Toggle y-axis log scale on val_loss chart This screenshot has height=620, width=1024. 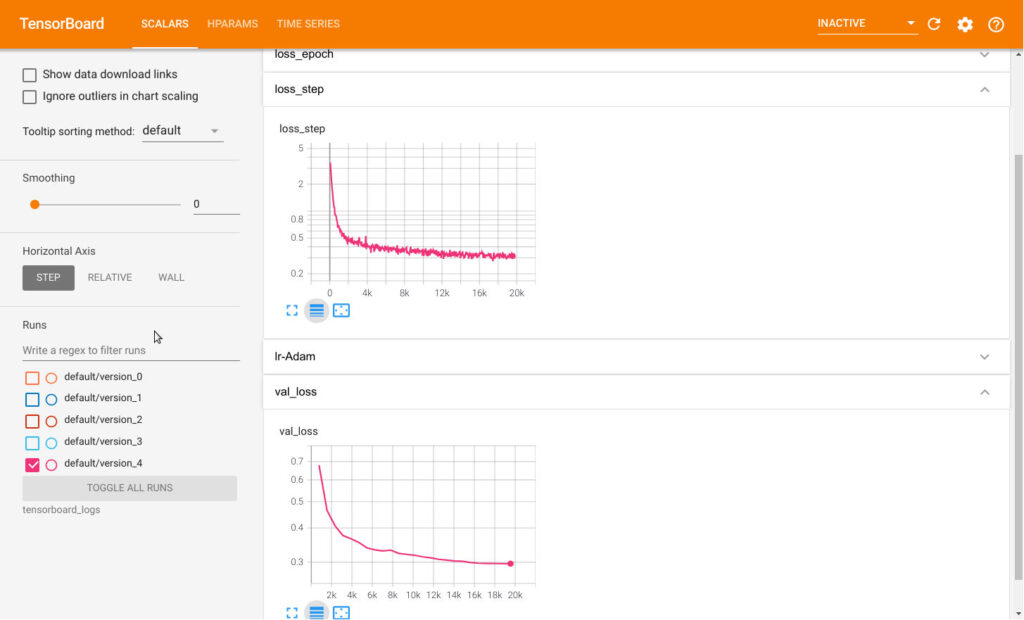pos(316,612)
